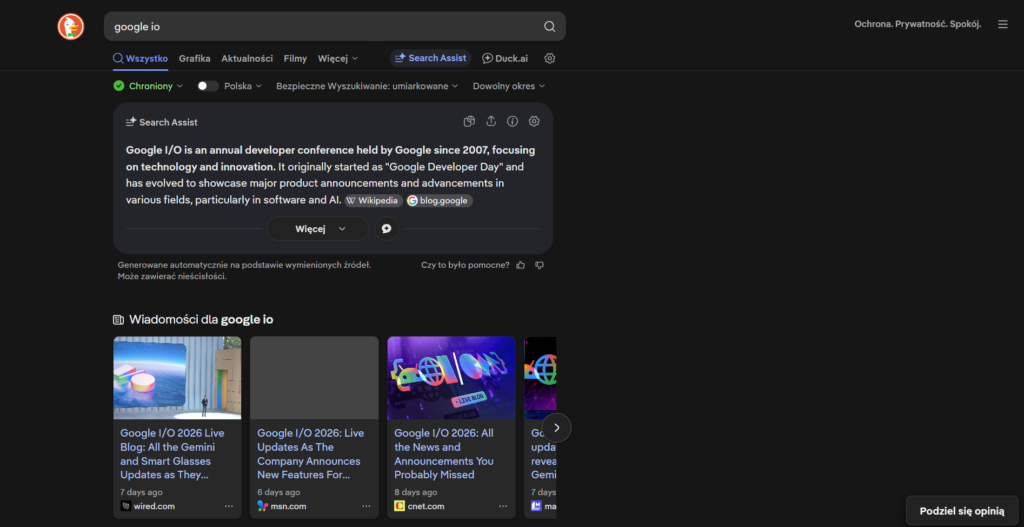Screen dimensions: 1024x527
Task: Click Ochrona. Prywatność. Spokój. text
Action: (x=918, y=24)
